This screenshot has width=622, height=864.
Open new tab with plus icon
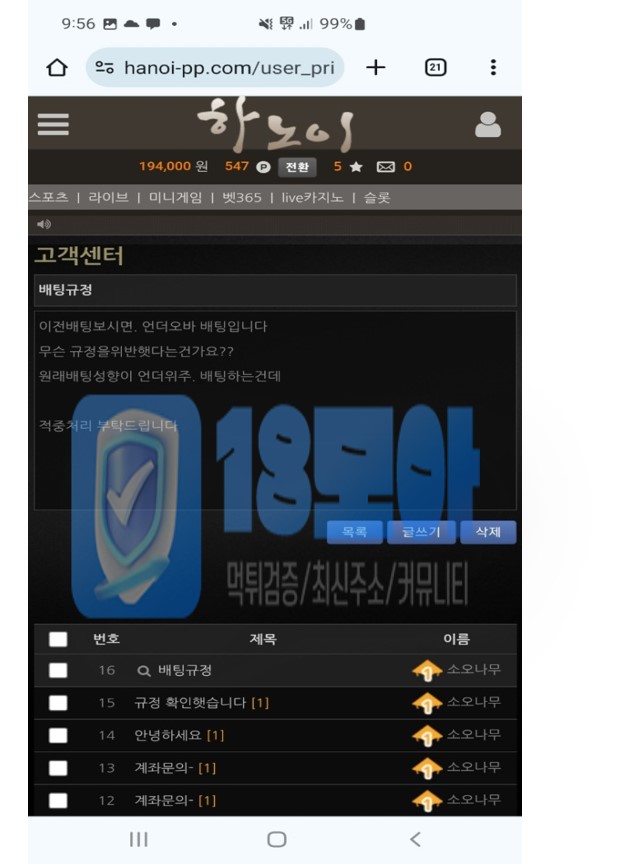click(376, 67)
